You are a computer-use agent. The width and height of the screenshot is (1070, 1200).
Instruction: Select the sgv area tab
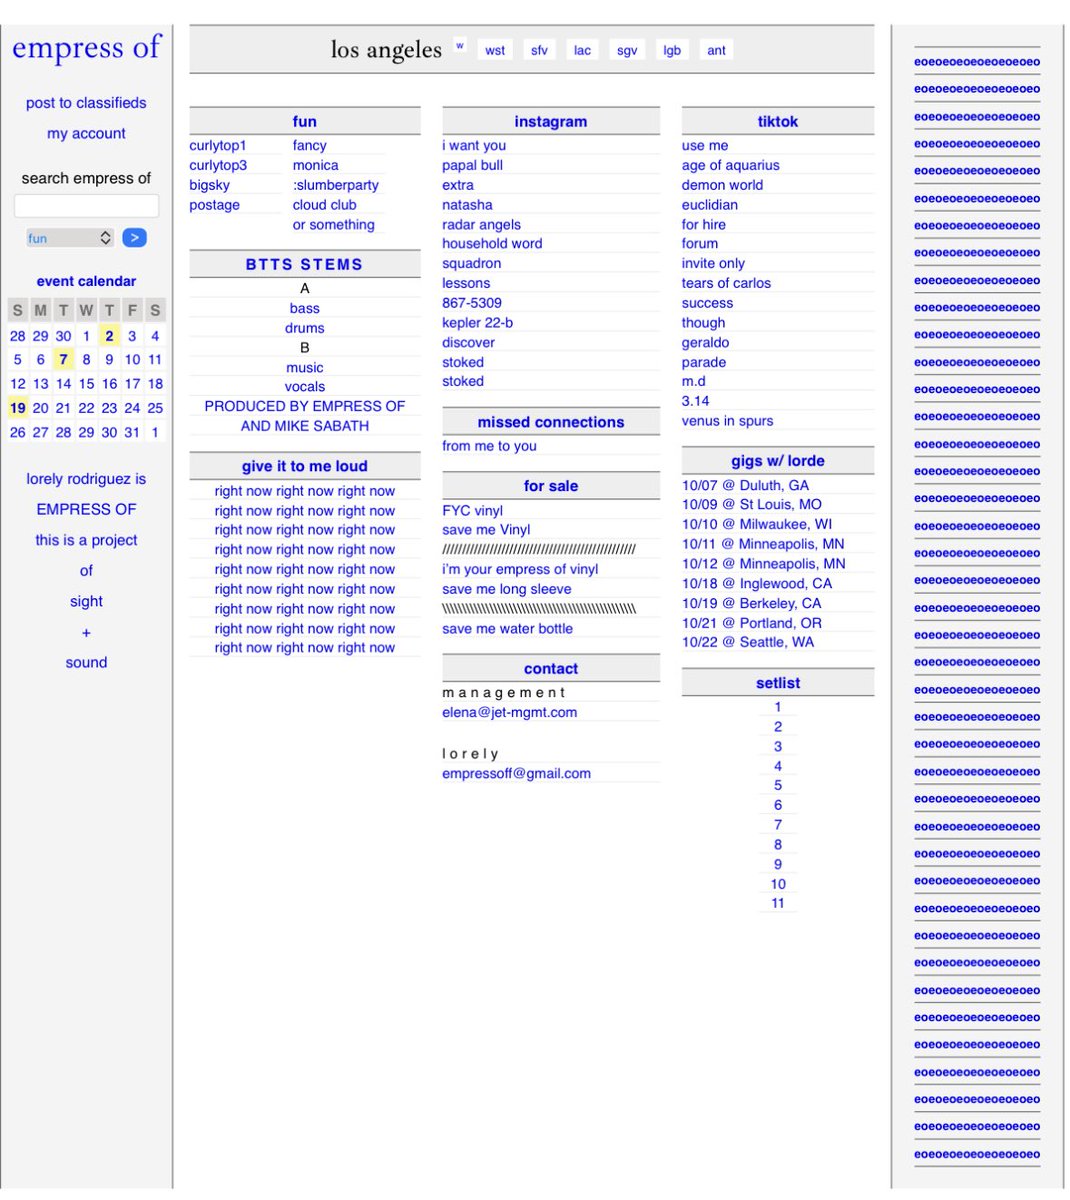627,50
